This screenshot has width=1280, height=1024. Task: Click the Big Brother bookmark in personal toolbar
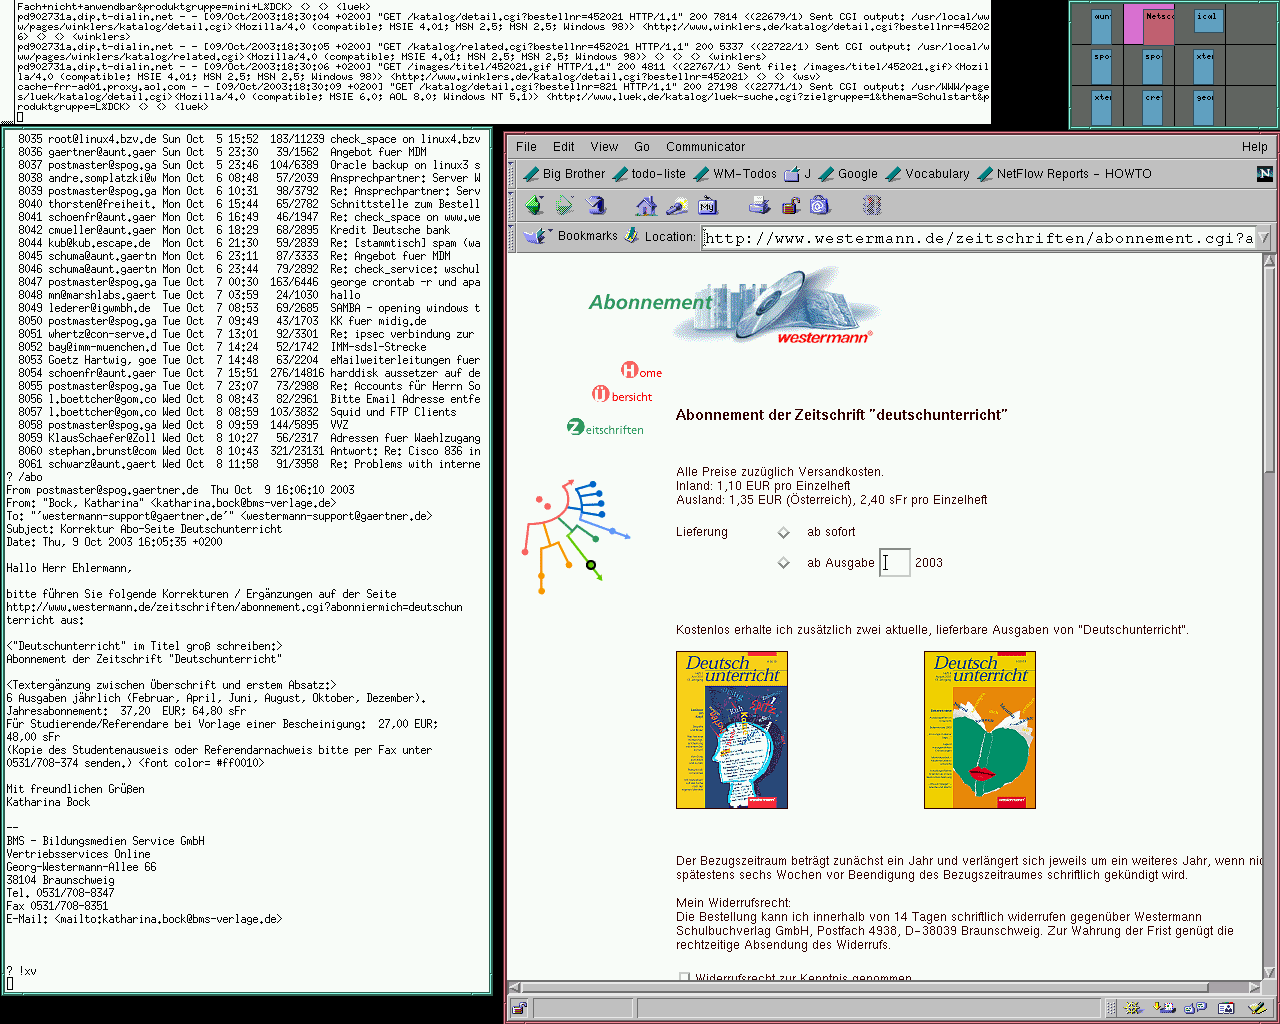(564, 174)
